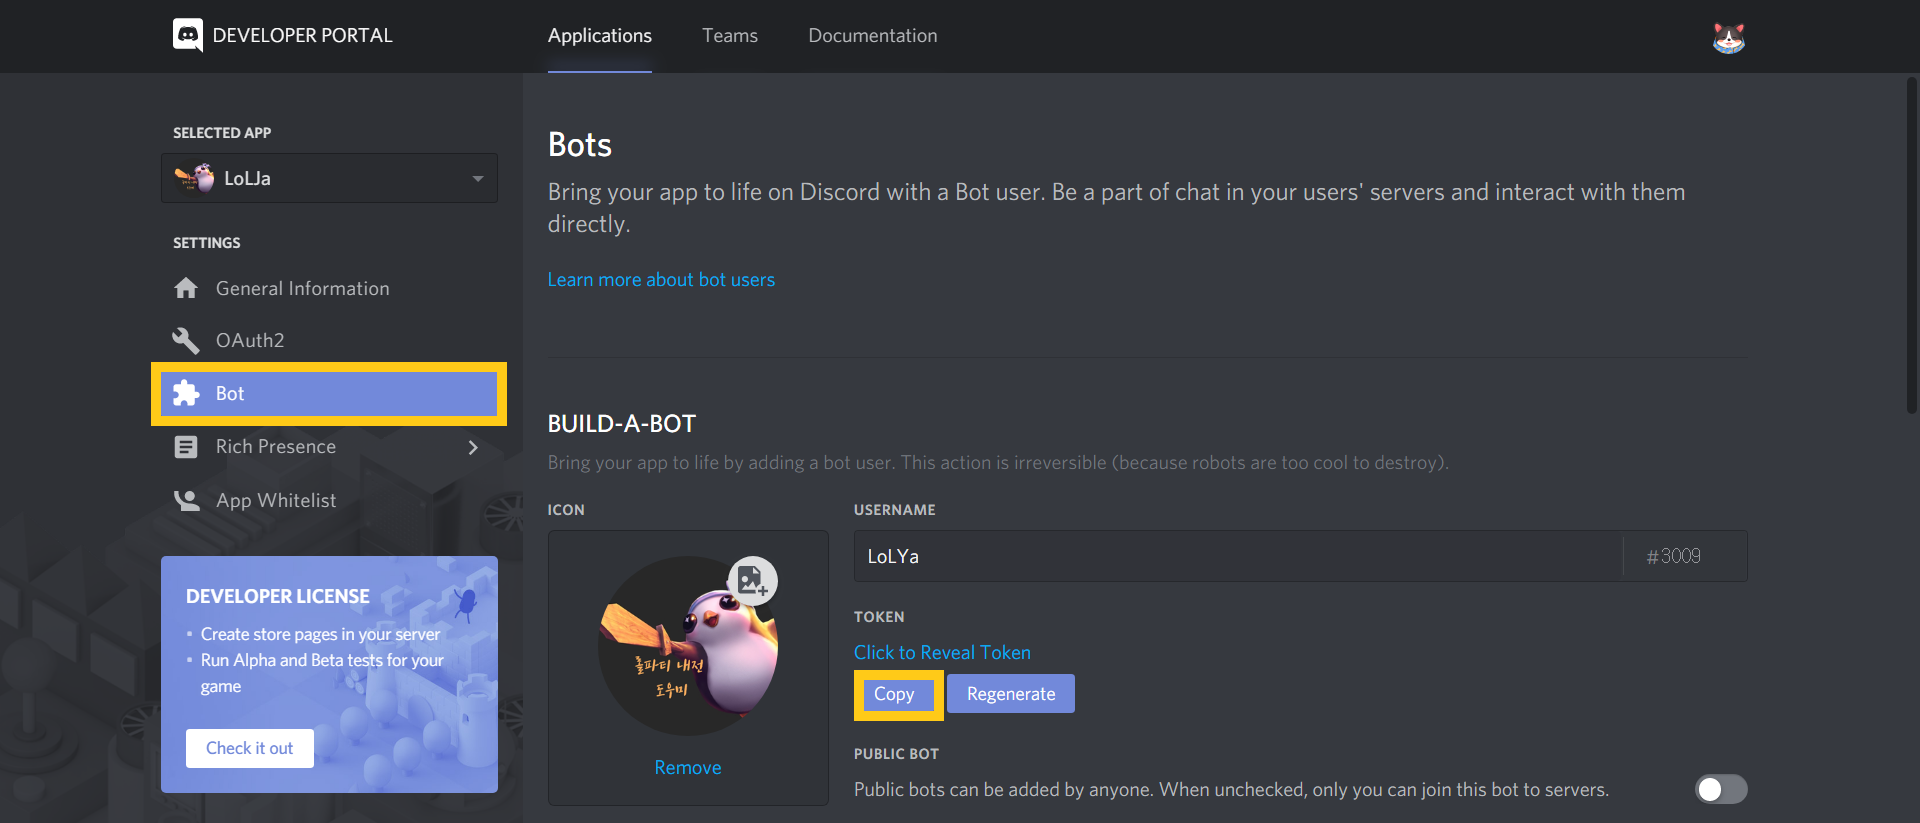Screen dimensions: 1920x823
Task: Click the Rich Presence document icon
Action: tap(186, 447)
